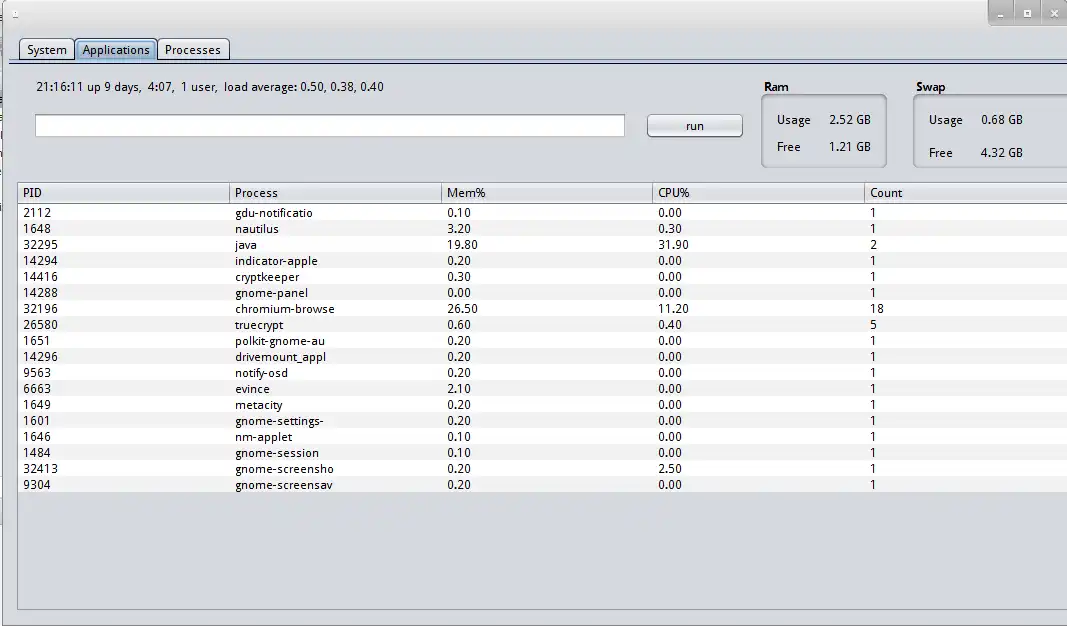Open the Processes tab
The height and width of the screenshot is (626, 1067).
(193, 50)
